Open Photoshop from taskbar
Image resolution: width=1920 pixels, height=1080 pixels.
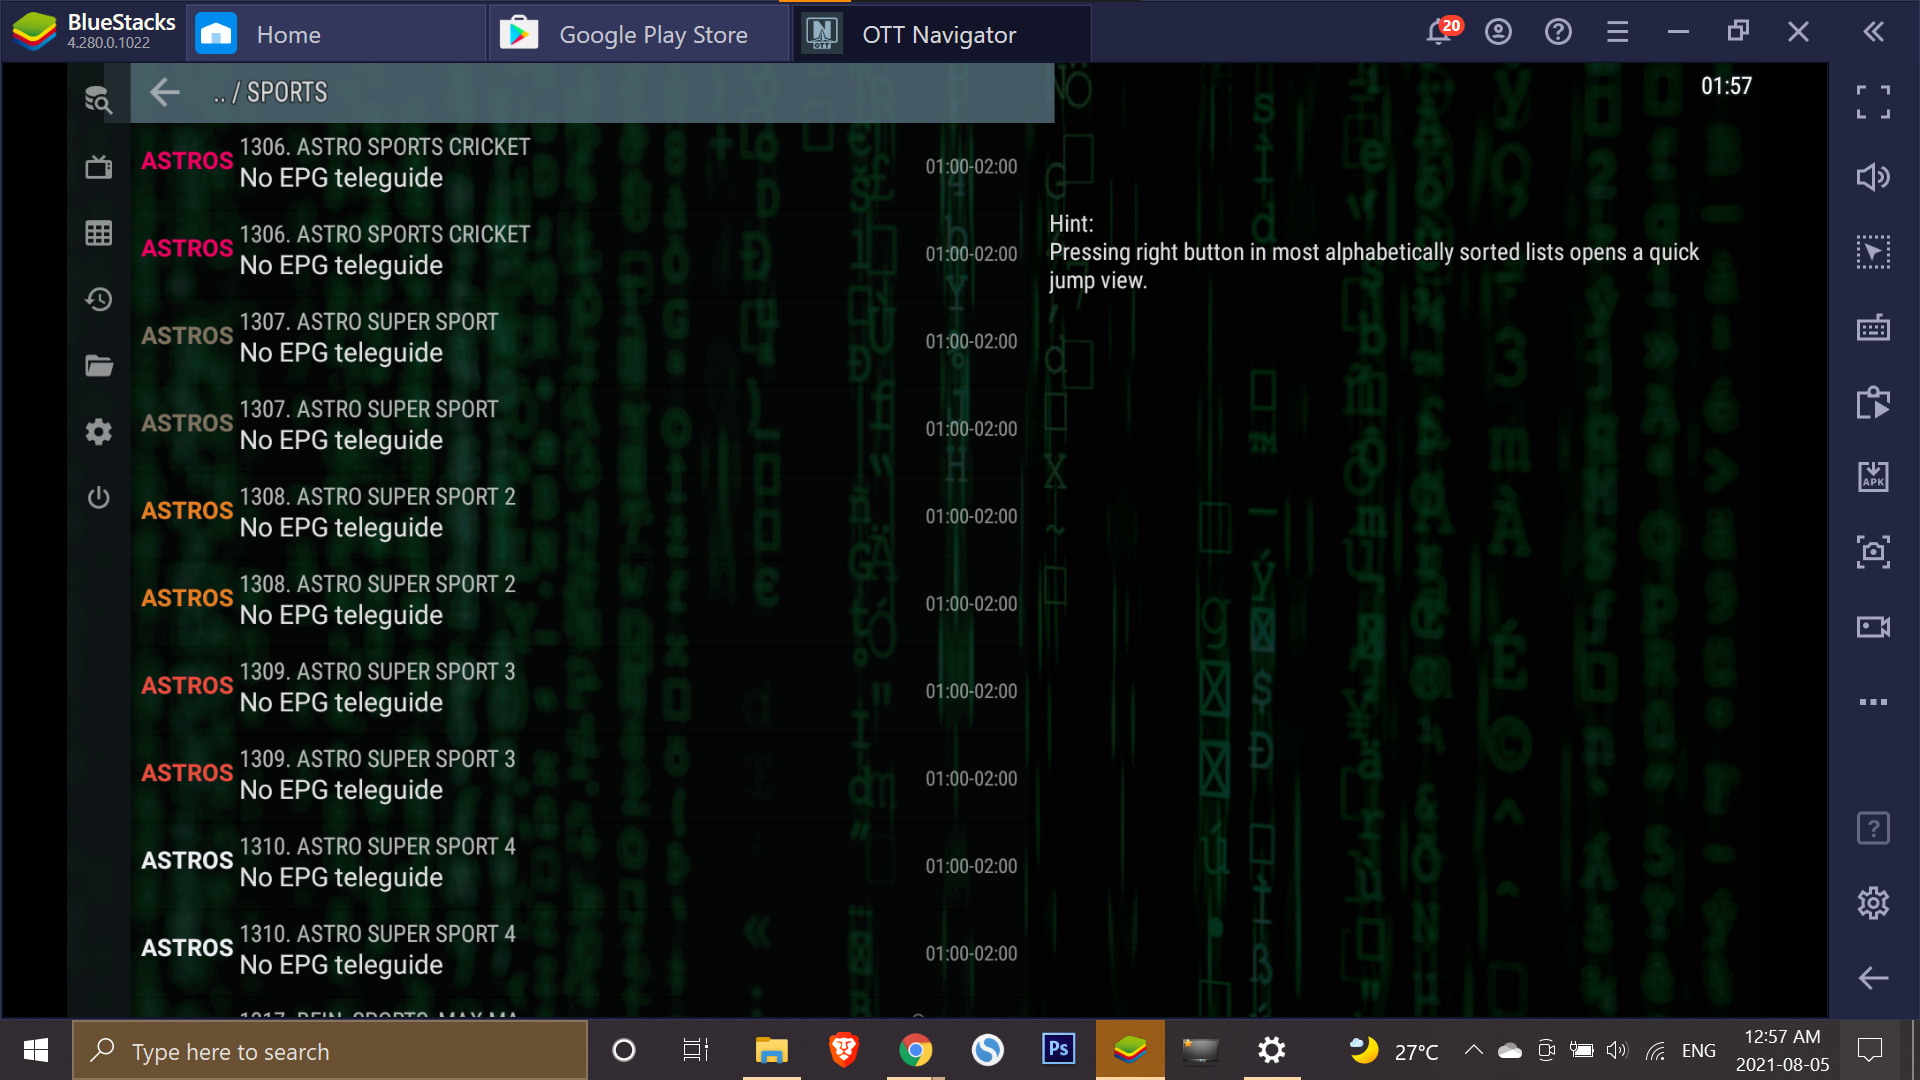pyautogui.click(x=1058, y=1050)
